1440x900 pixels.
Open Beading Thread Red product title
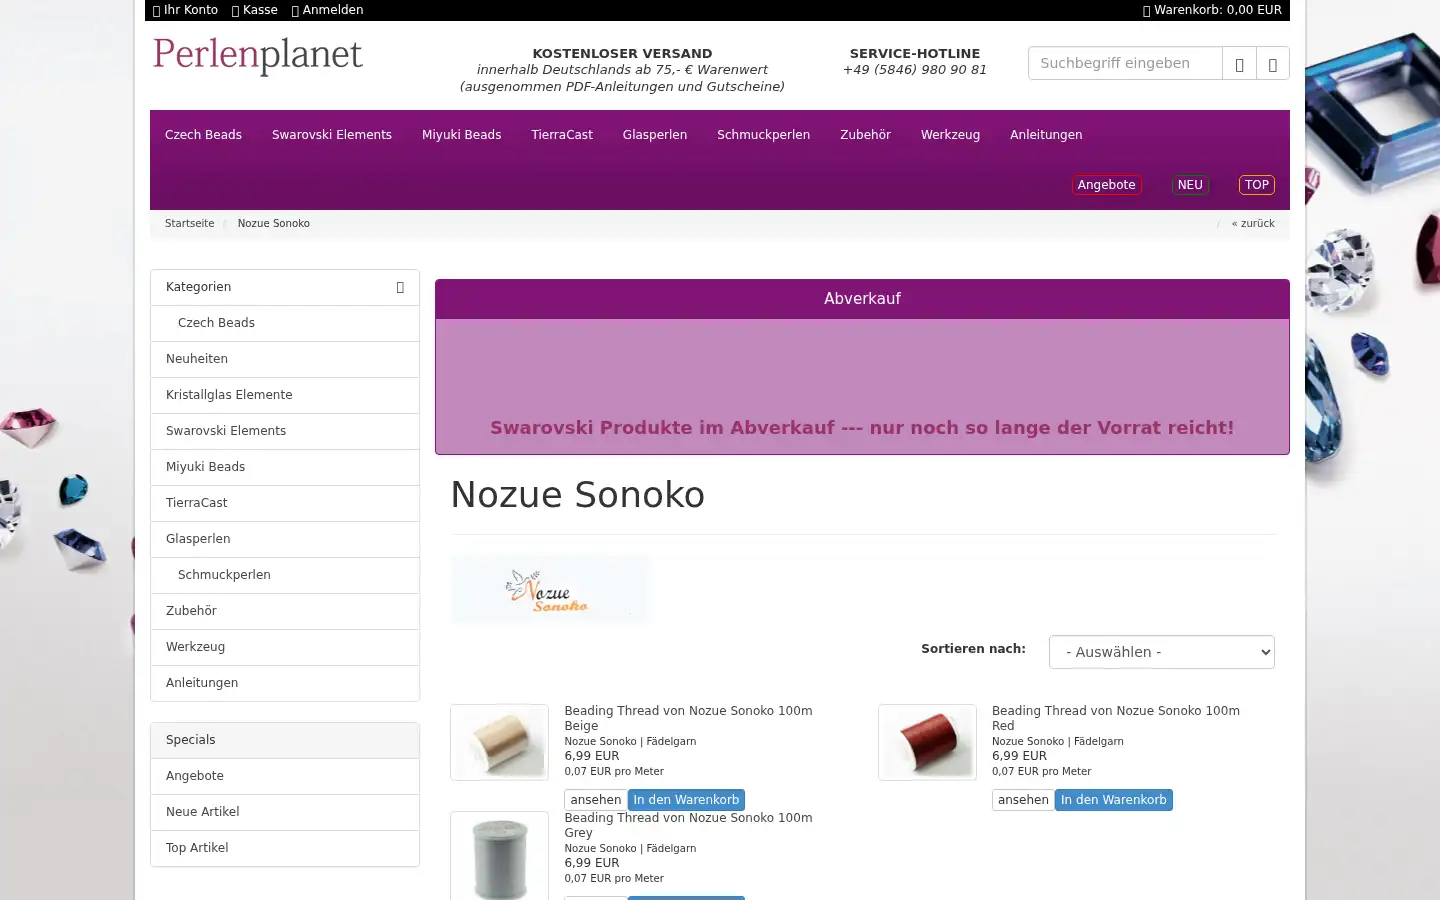(x=1116, y=718)
